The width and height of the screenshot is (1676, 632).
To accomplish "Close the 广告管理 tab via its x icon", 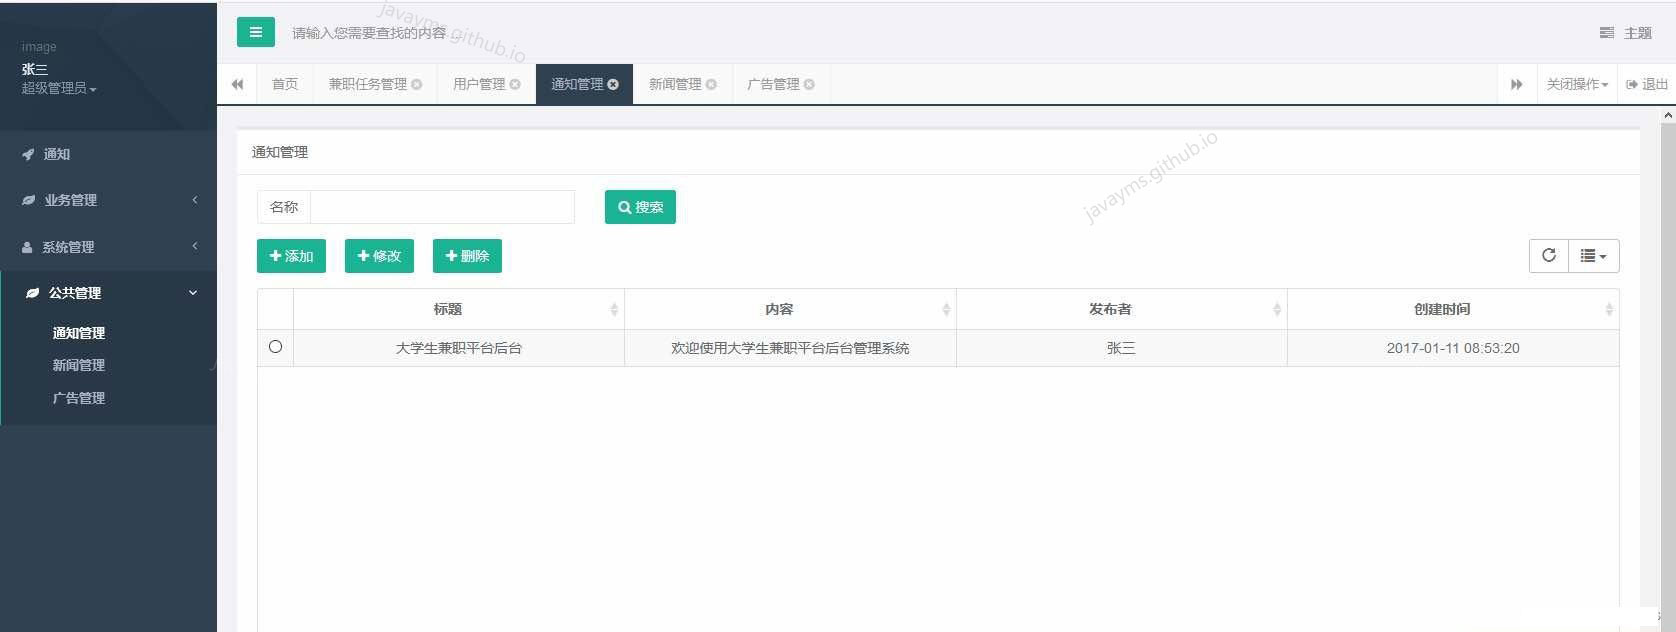I will (x=809, y=84).
